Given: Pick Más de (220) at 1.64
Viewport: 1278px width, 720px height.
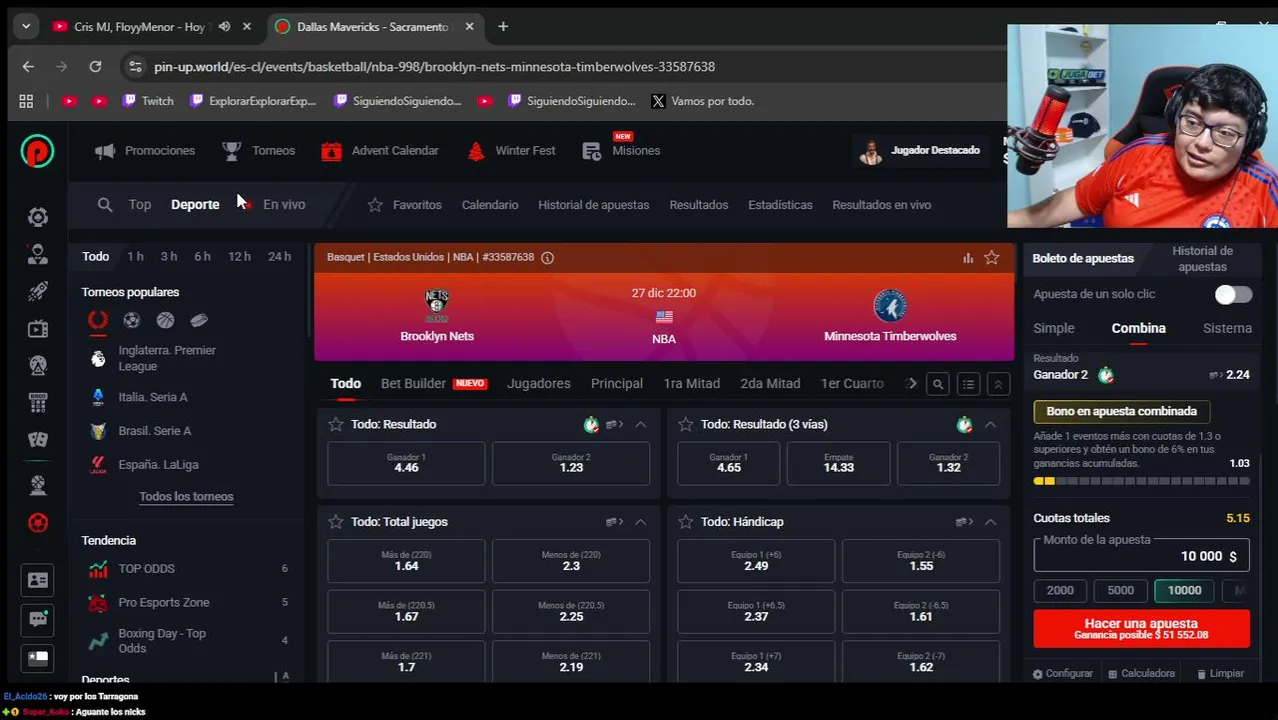Looking at the screenshot, I should 406,561.
